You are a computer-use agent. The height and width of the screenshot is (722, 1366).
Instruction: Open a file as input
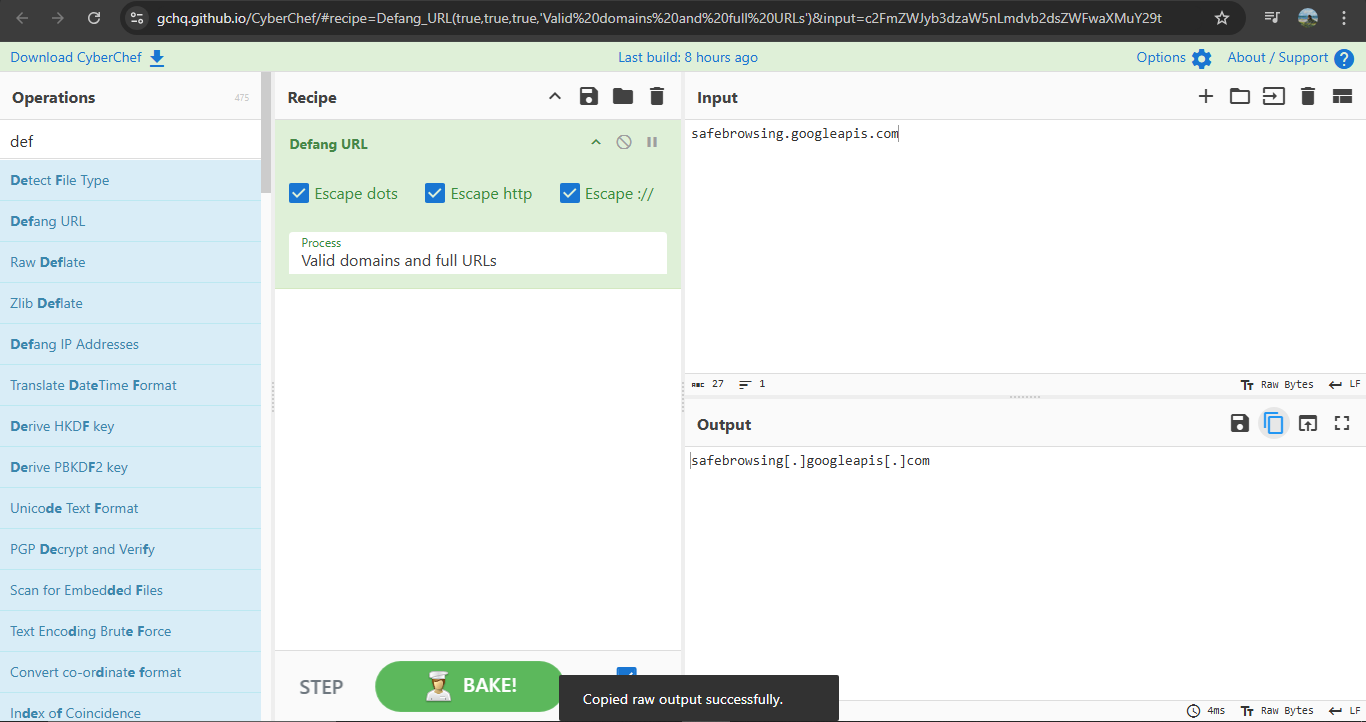(x=1274, y=97)
